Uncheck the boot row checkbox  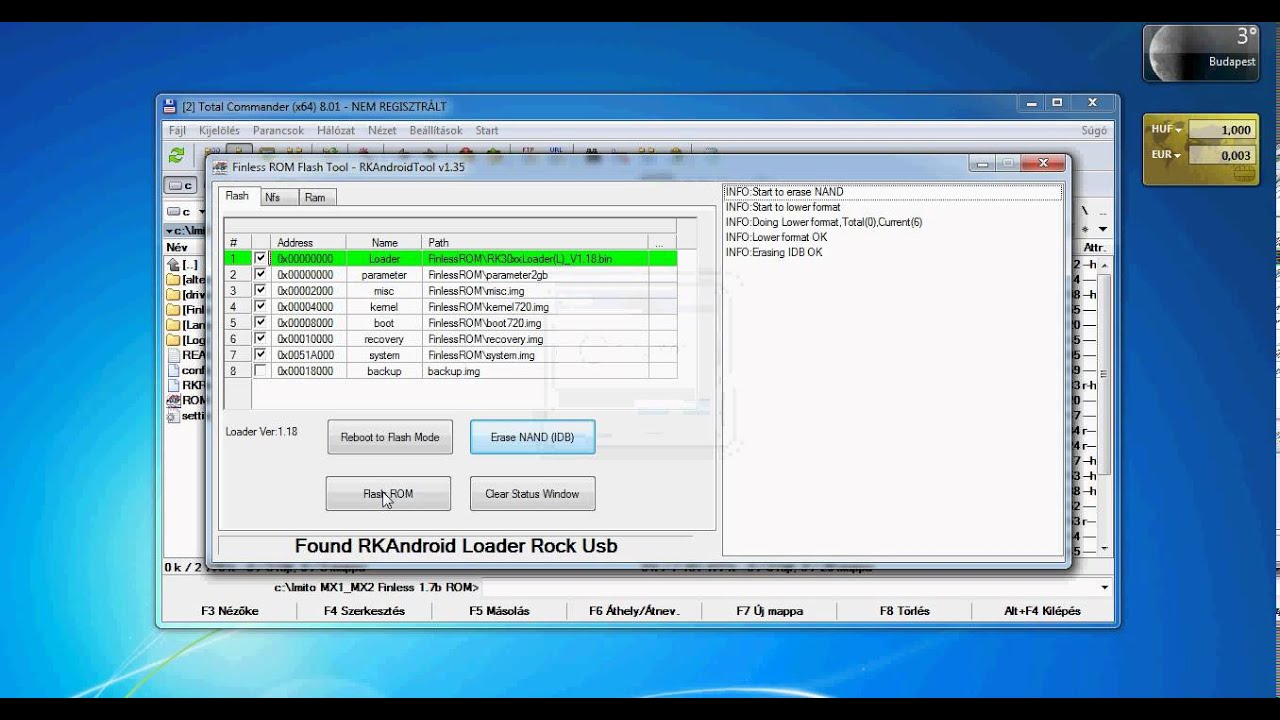click(x=261, y=322)
